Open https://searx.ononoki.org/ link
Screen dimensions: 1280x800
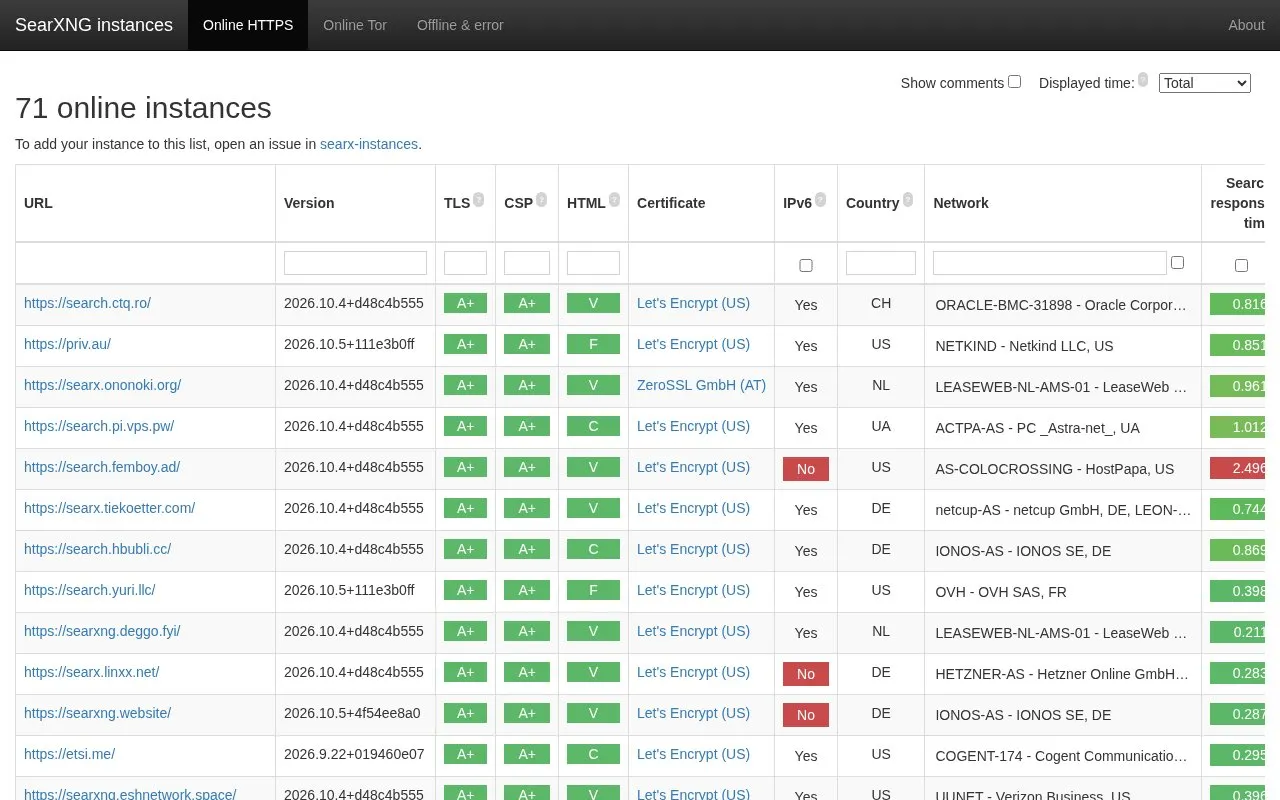pyautogui.click(x=102, y=385)
